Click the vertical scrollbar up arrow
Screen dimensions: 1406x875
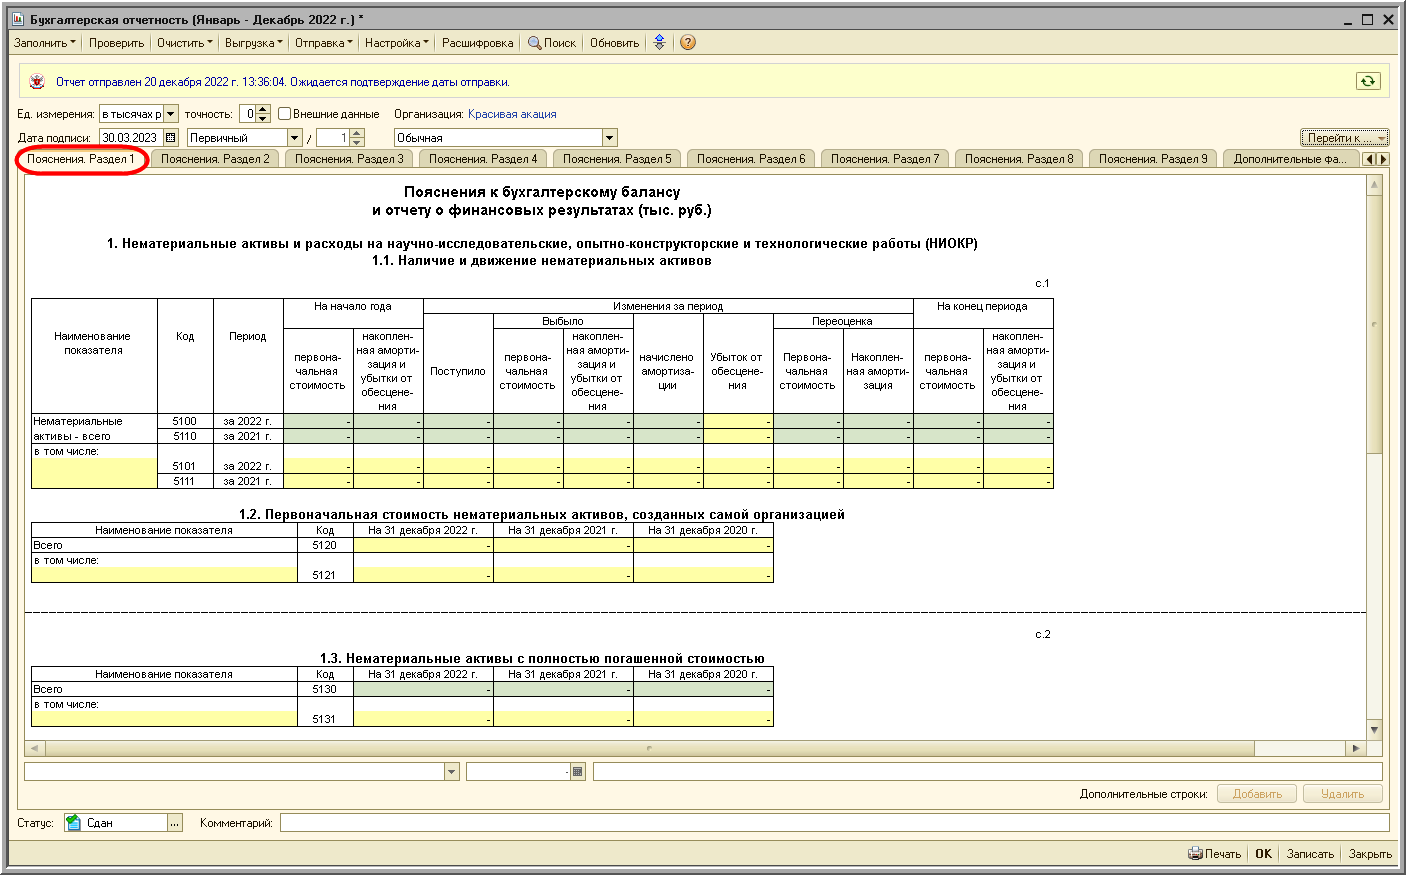pyautogui.click(x=1374, y=185)
